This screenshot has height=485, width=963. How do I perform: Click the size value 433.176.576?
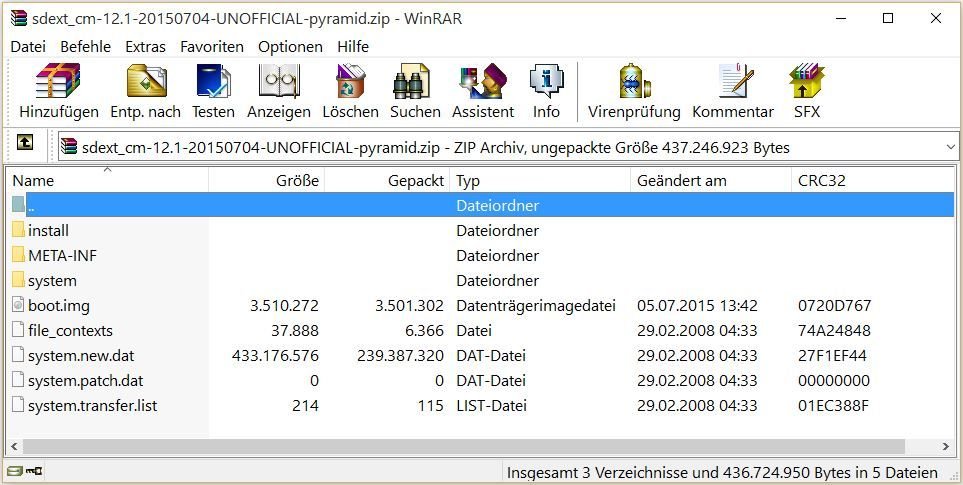click(275, 356)
